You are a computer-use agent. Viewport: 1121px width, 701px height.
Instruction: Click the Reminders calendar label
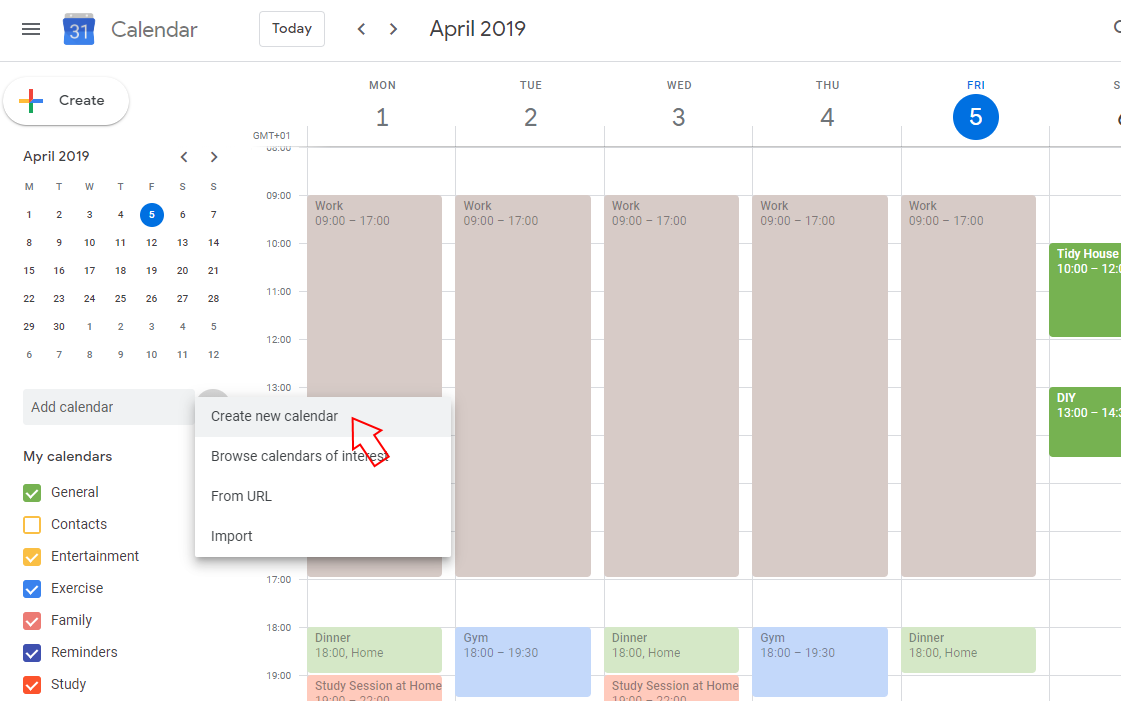pos(84,652)
